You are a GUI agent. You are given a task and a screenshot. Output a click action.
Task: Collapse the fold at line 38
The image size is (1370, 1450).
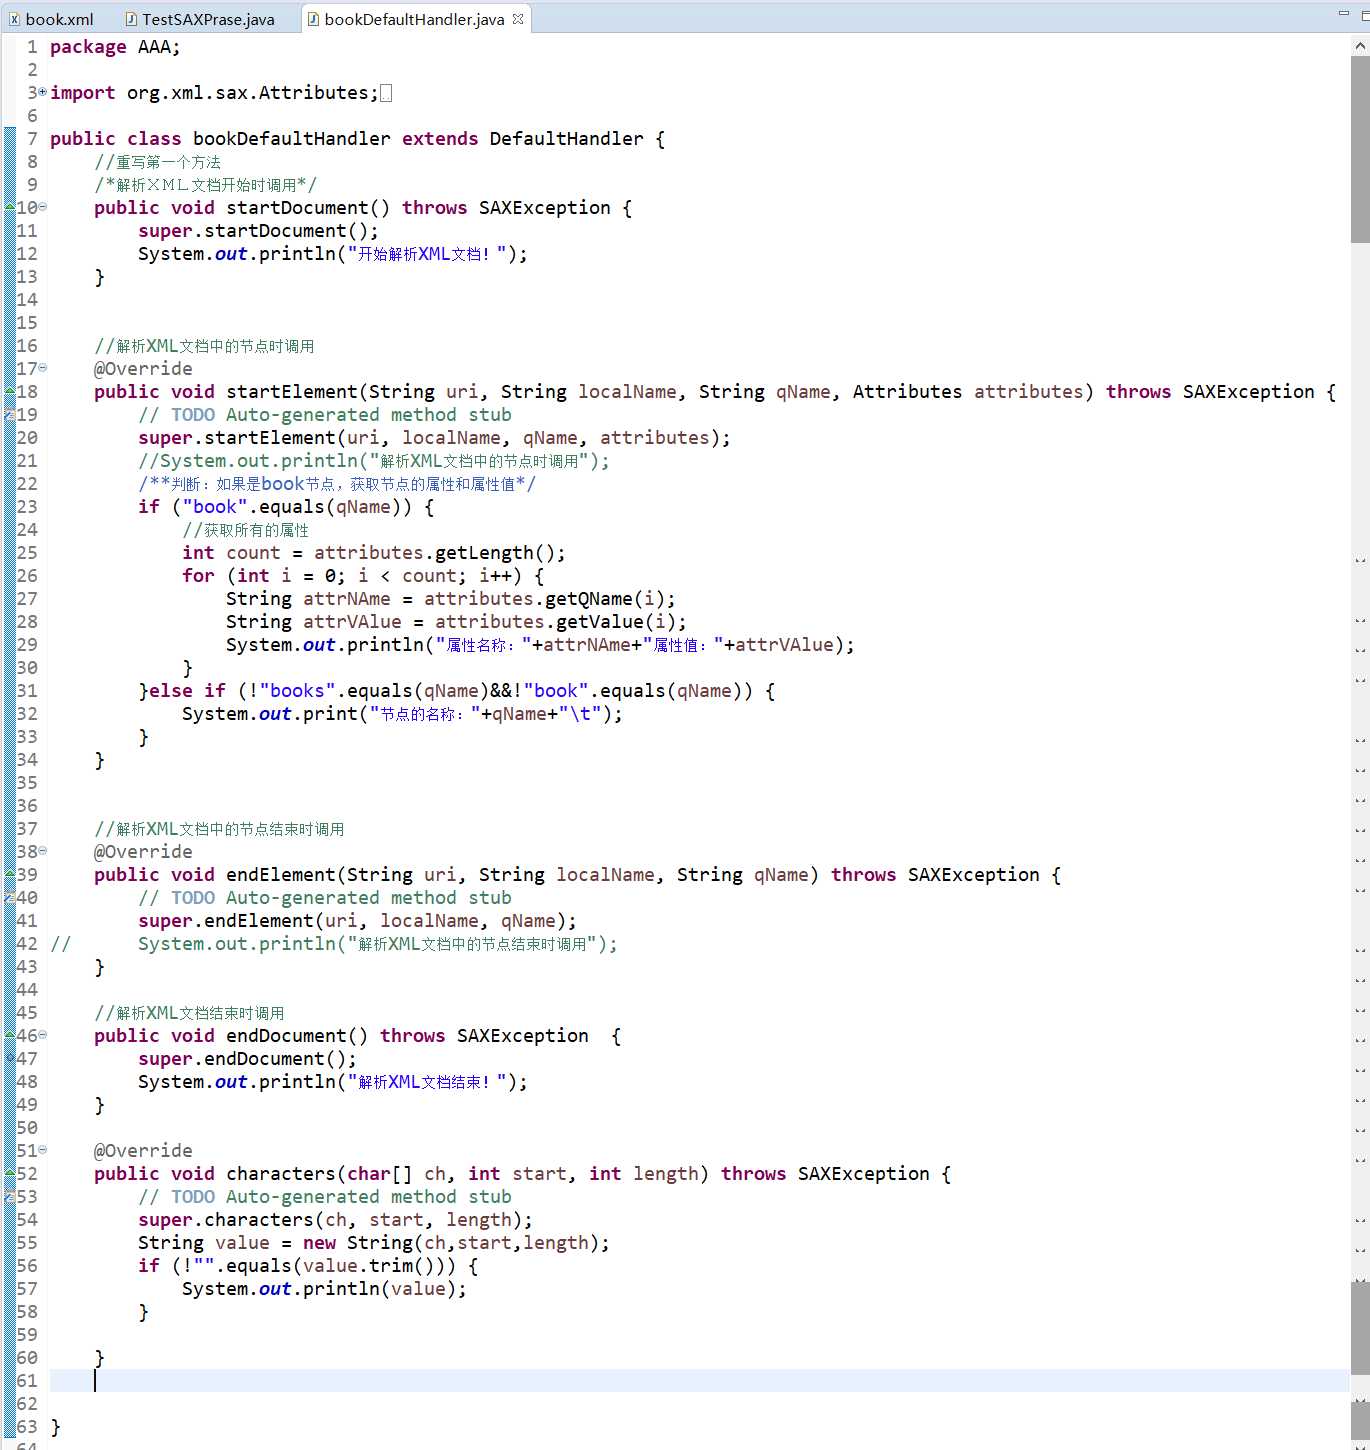(x=42, y=851)
